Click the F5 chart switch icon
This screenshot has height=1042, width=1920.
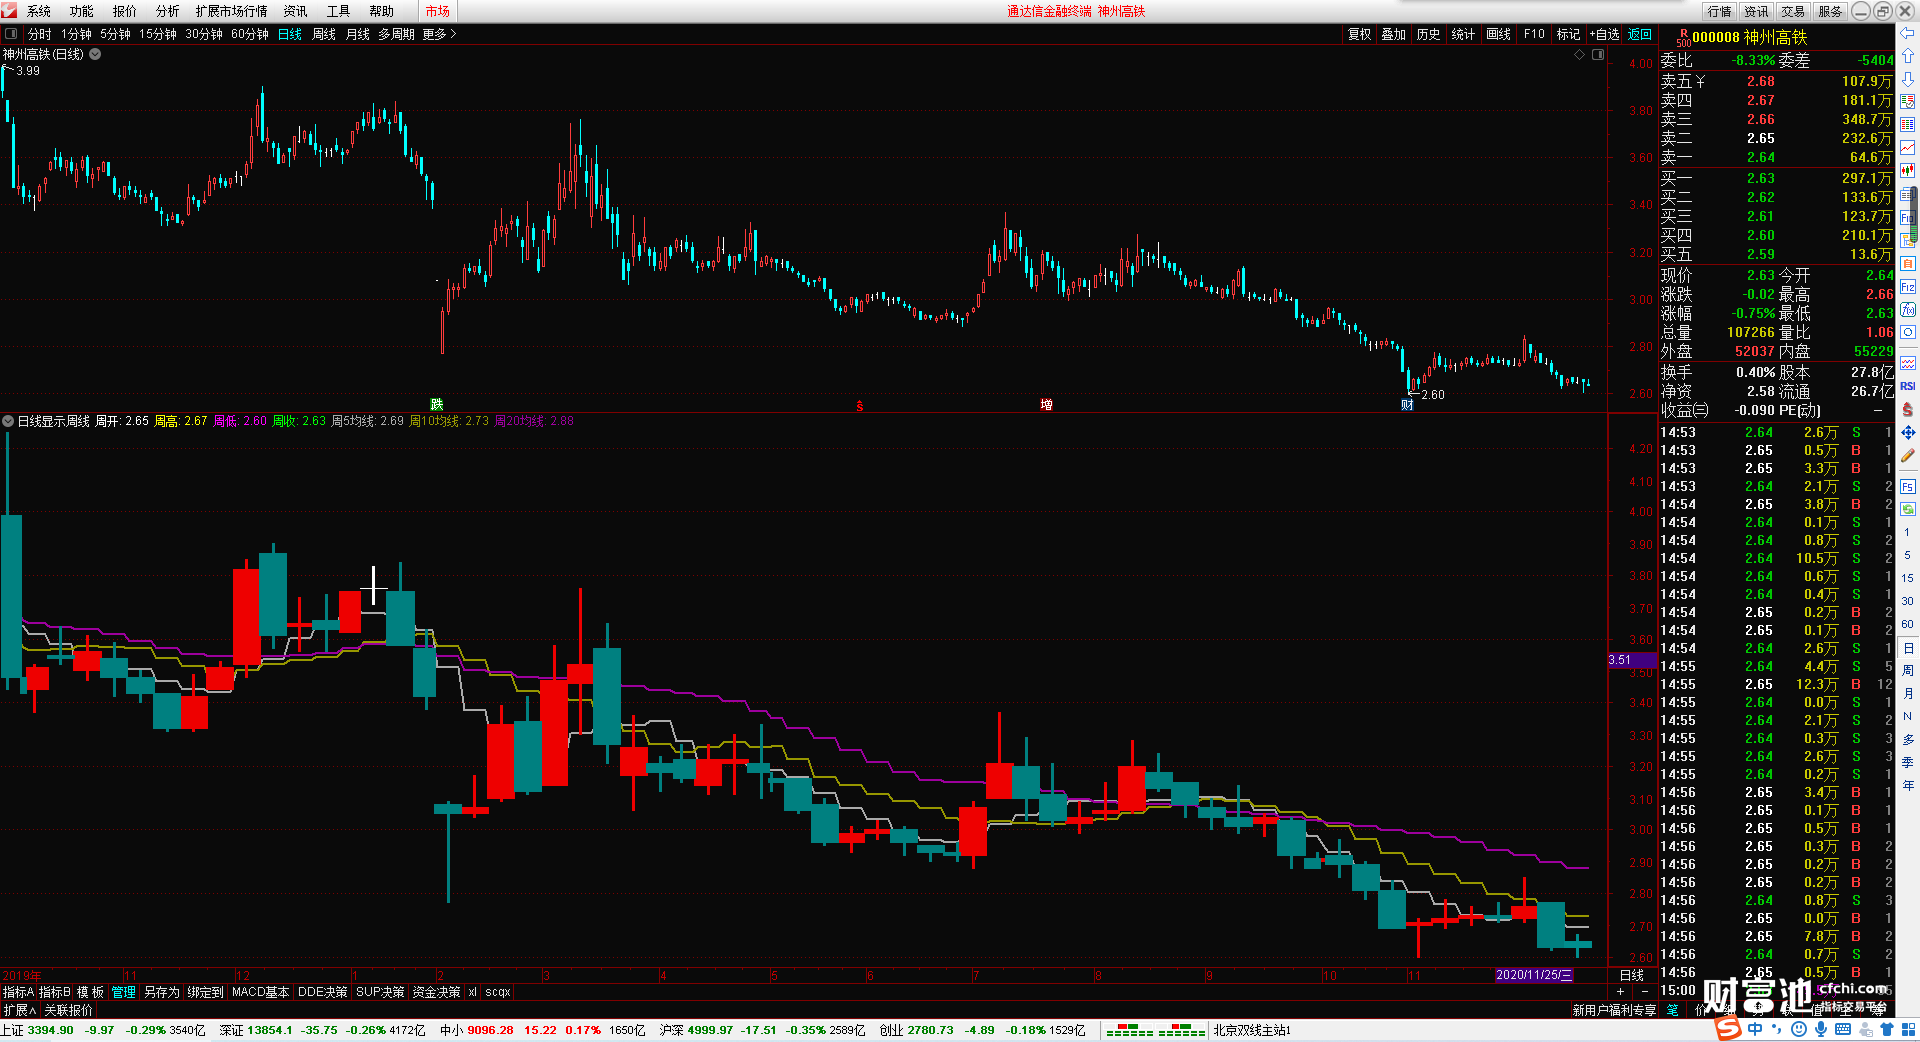[1908, 487]
